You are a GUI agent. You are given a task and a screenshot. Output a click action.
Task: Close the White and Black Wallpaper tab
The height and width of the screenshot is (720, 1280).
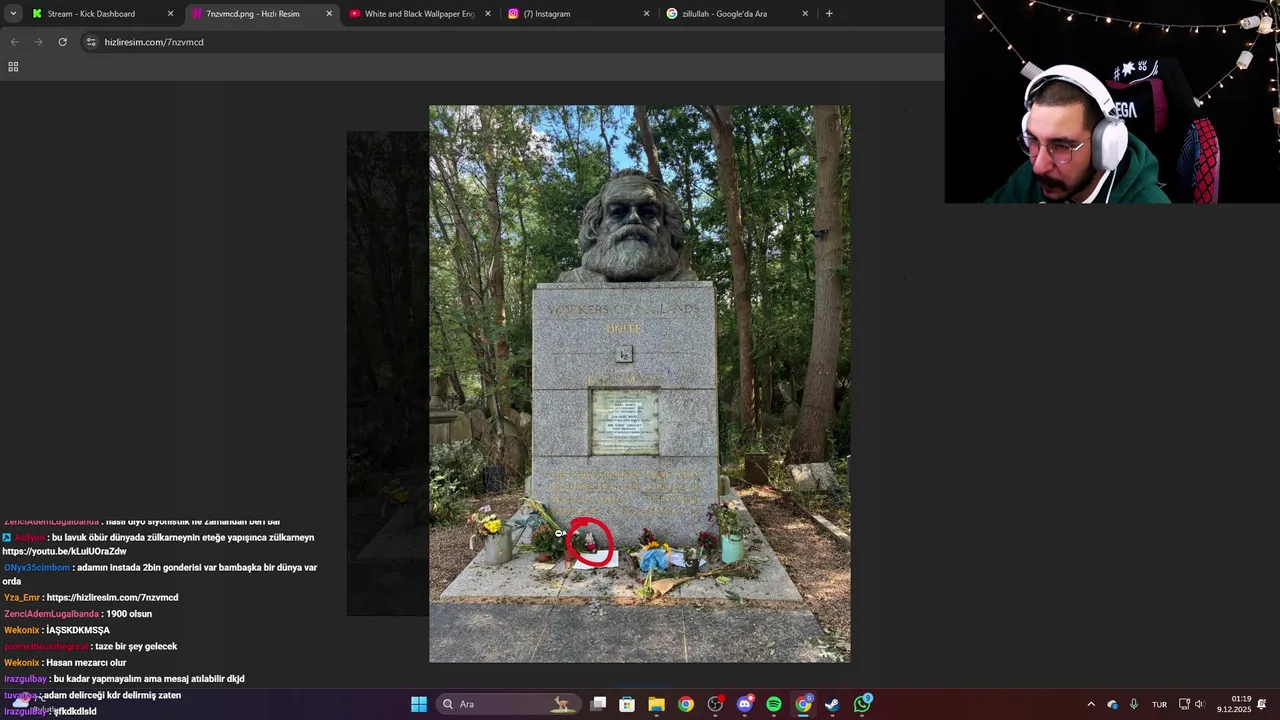pyautogui.click(x=488, y=14)
